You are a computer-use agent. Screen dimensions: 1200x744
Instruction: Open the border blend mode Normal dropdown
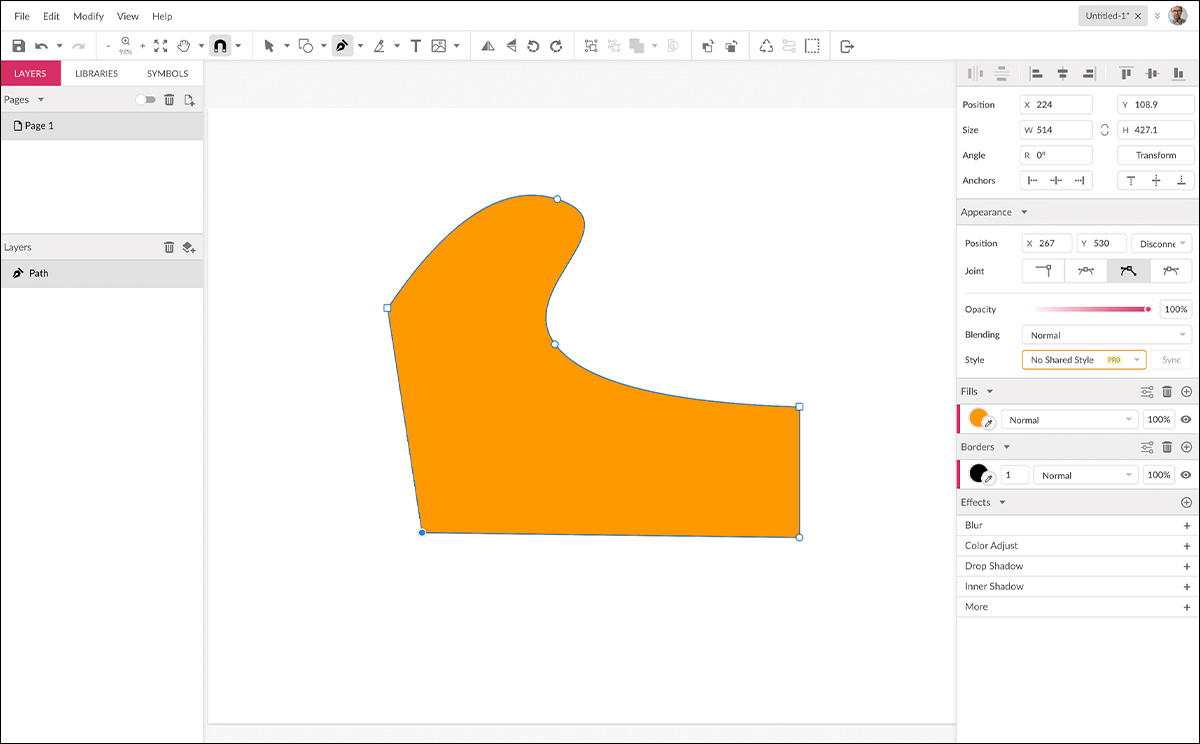click(1085, 475)
